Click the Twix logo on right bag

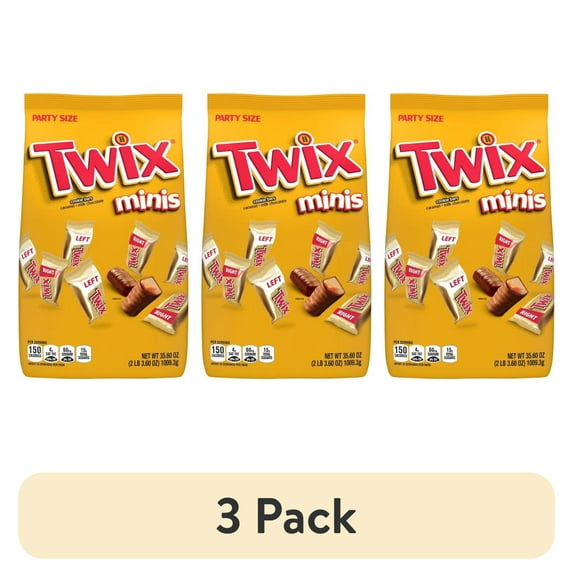tap(470, 164)
